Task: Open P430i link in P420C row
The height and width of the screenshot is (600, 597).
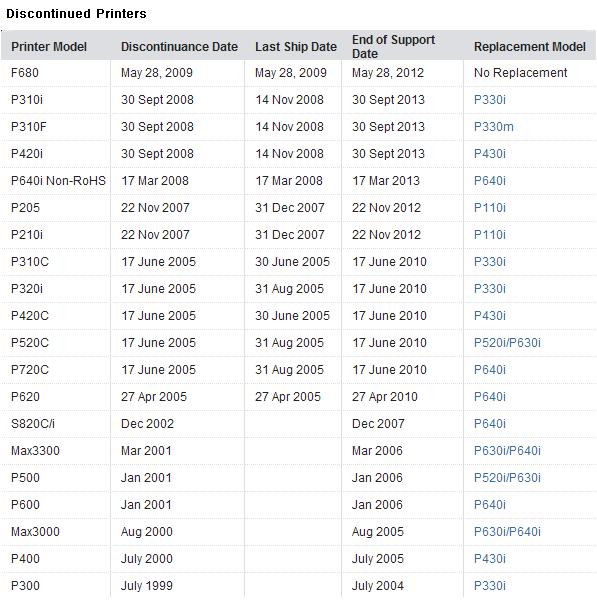Action: [x=489, y=316]
